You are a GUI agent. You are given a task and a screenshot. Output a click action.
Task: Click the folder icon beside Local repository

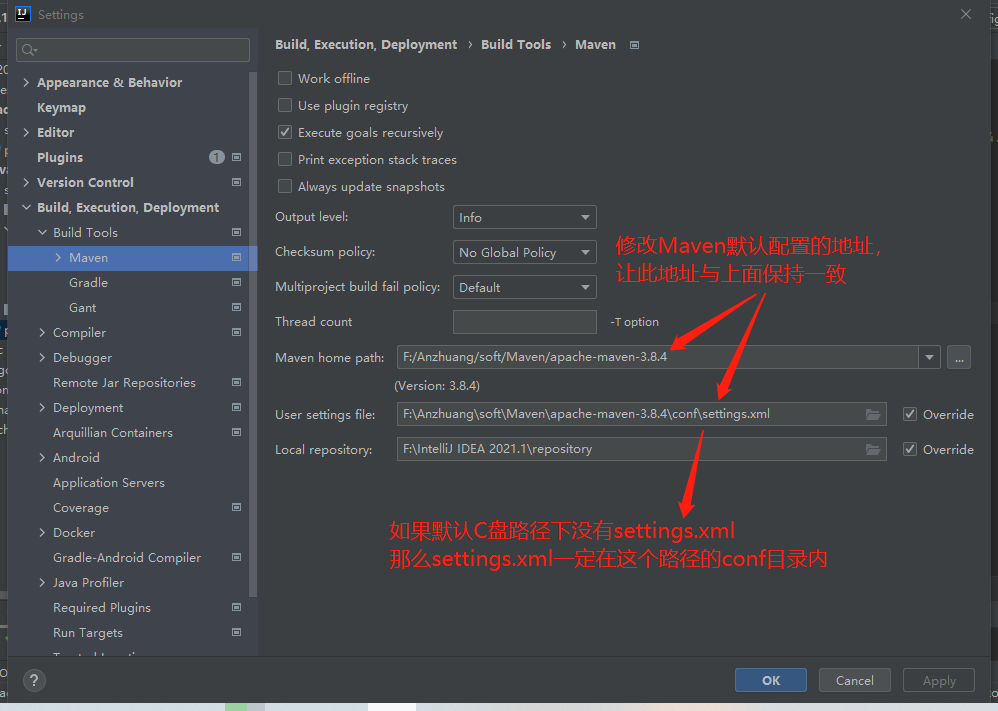tap(872, 449)
